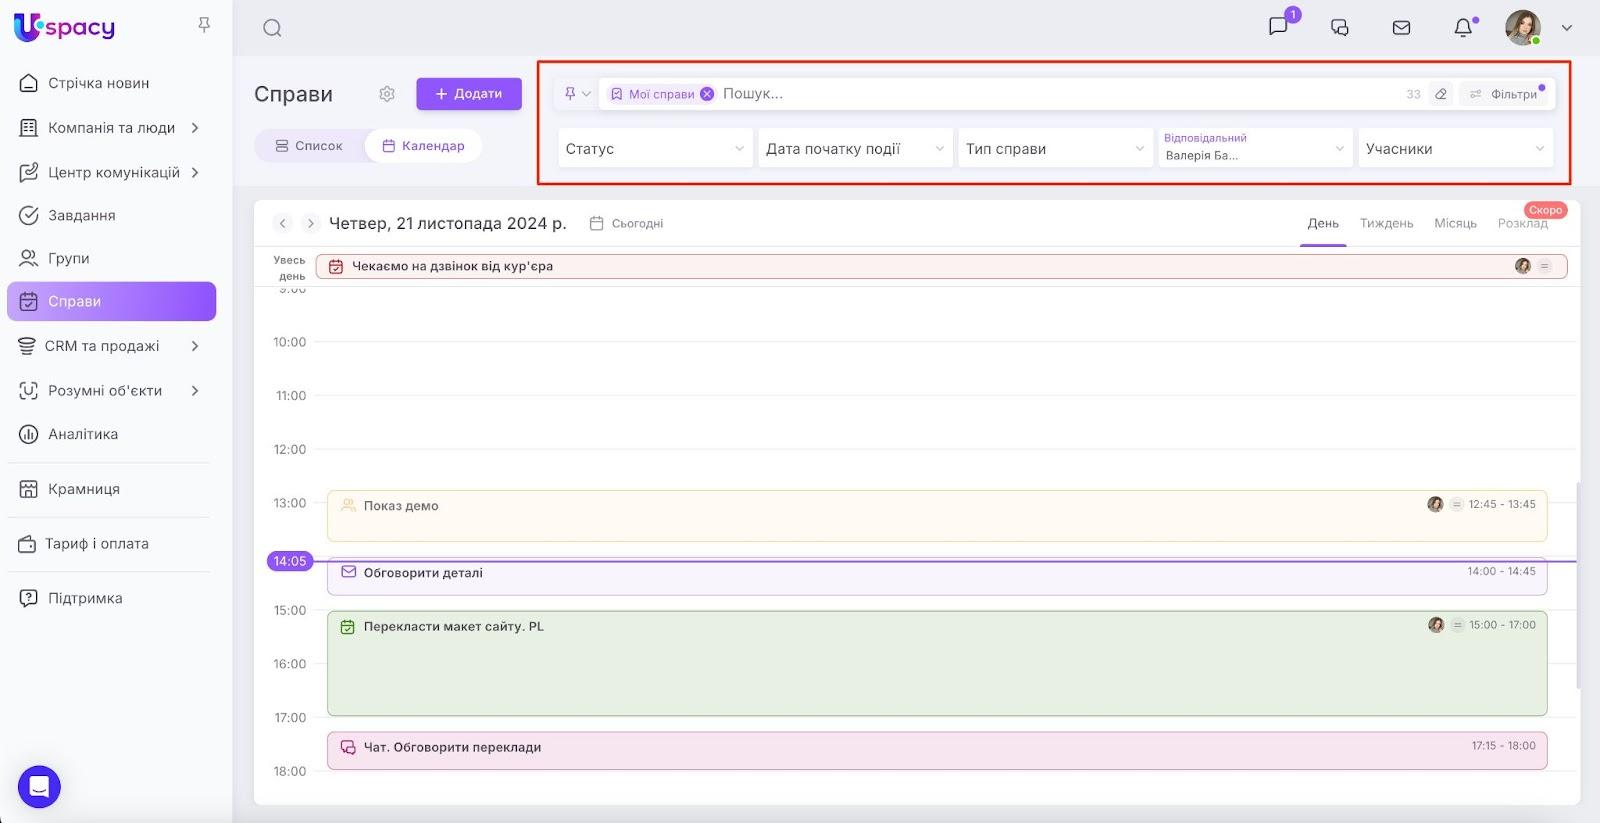
Task: Open the support chat widget bubble
Action: (39, 787)
